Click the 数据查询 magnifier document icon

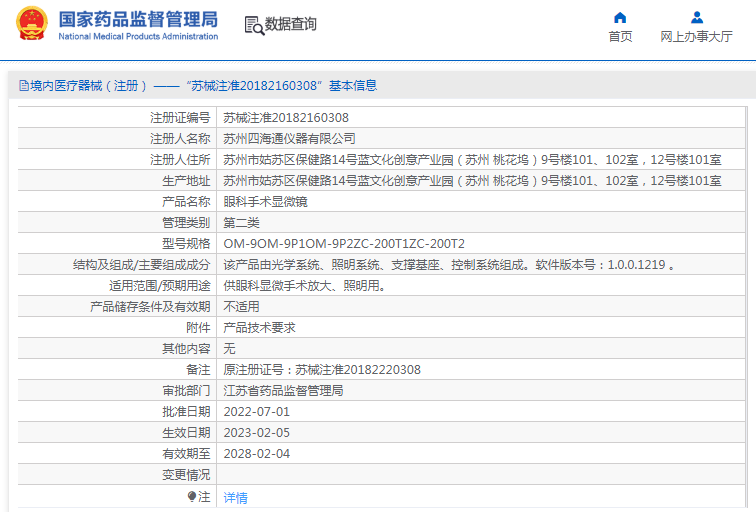[x=254, y=25]
